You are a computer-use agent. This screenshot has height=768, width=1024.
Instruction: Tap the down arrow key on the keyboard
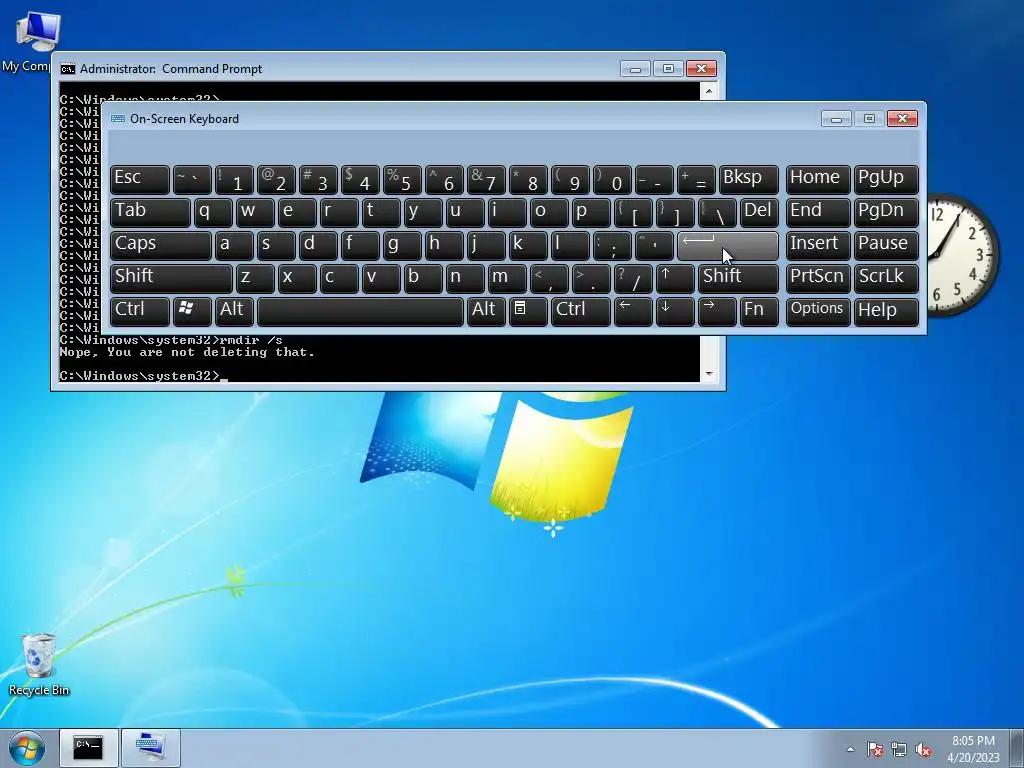coord(675,312)
